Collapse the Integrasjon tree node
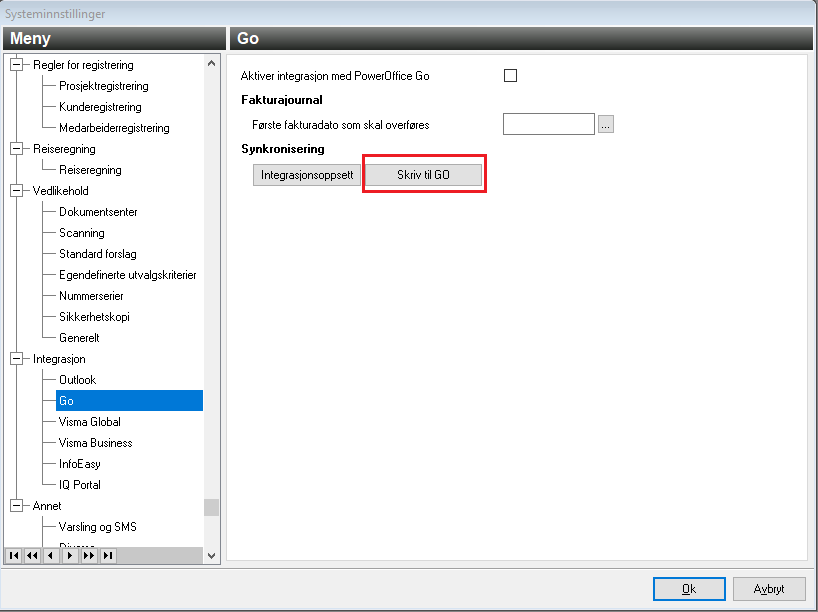 [x=17, y=358]
